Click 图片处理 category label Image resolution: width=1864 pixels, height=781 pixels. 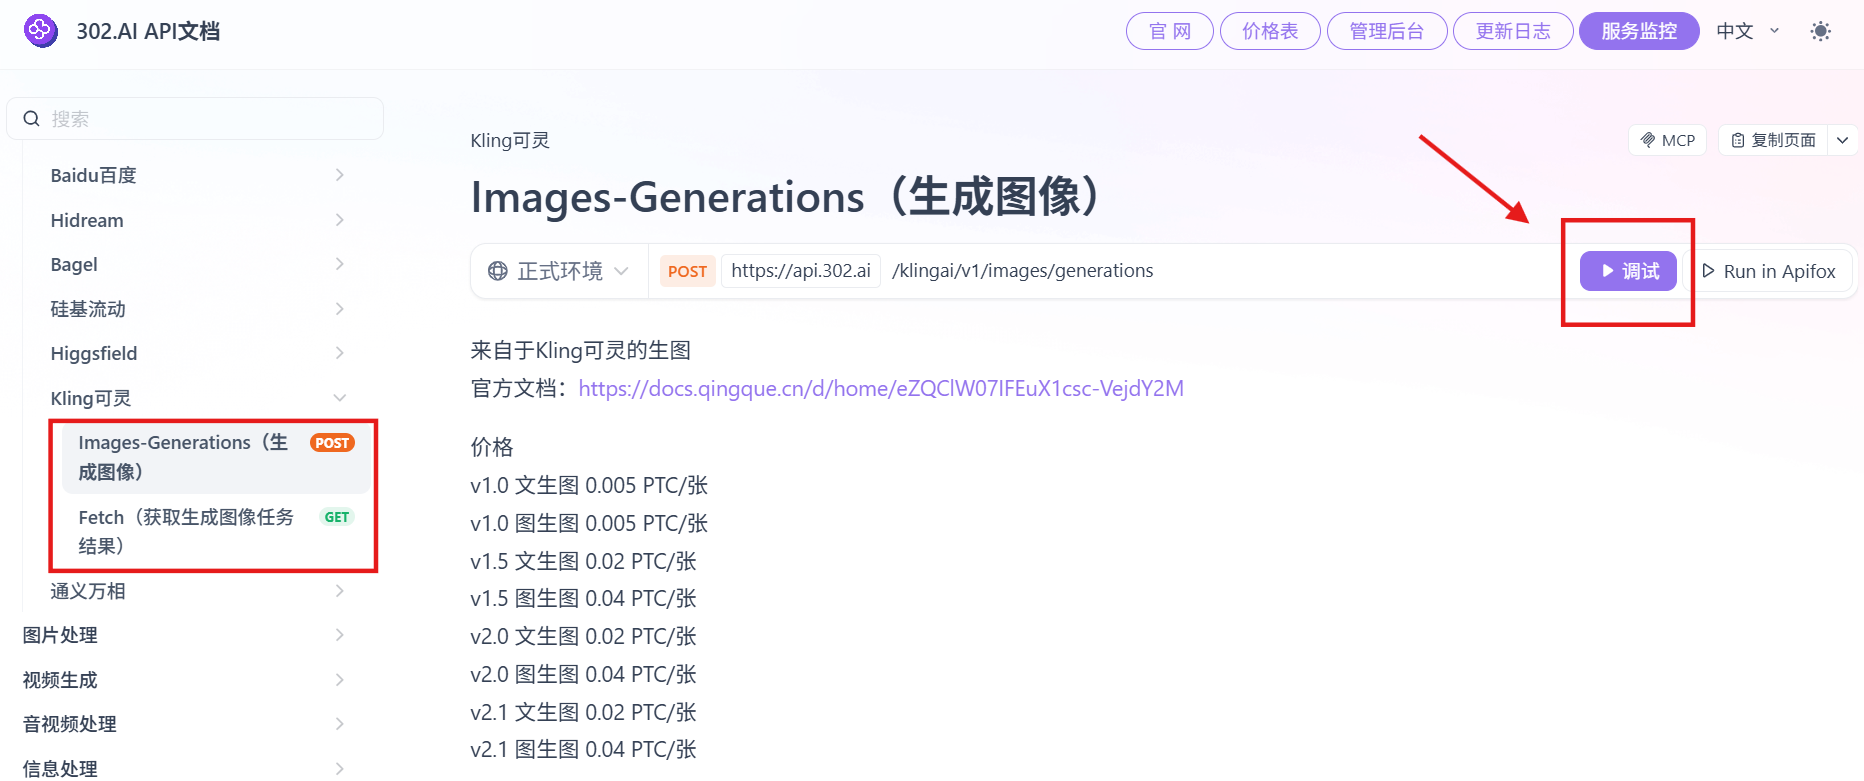[60, 635]
